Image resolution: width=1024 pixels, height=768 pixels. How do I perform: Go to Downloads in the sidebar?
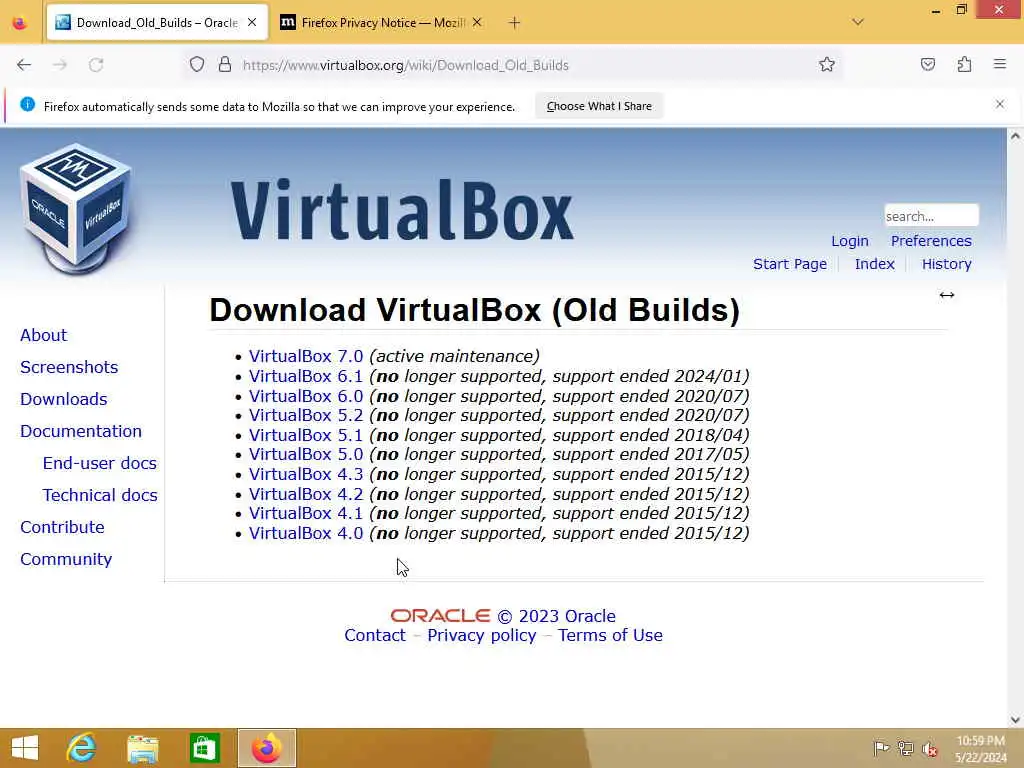point(63,399)
